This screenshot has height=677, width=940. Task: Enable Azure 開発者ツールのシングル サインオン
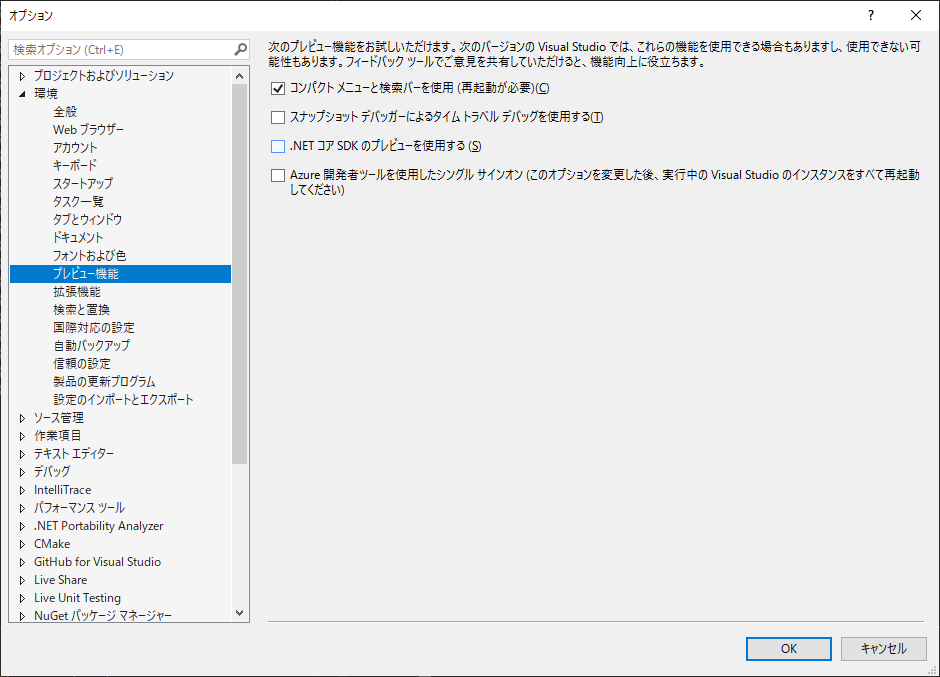coord(277,174)
